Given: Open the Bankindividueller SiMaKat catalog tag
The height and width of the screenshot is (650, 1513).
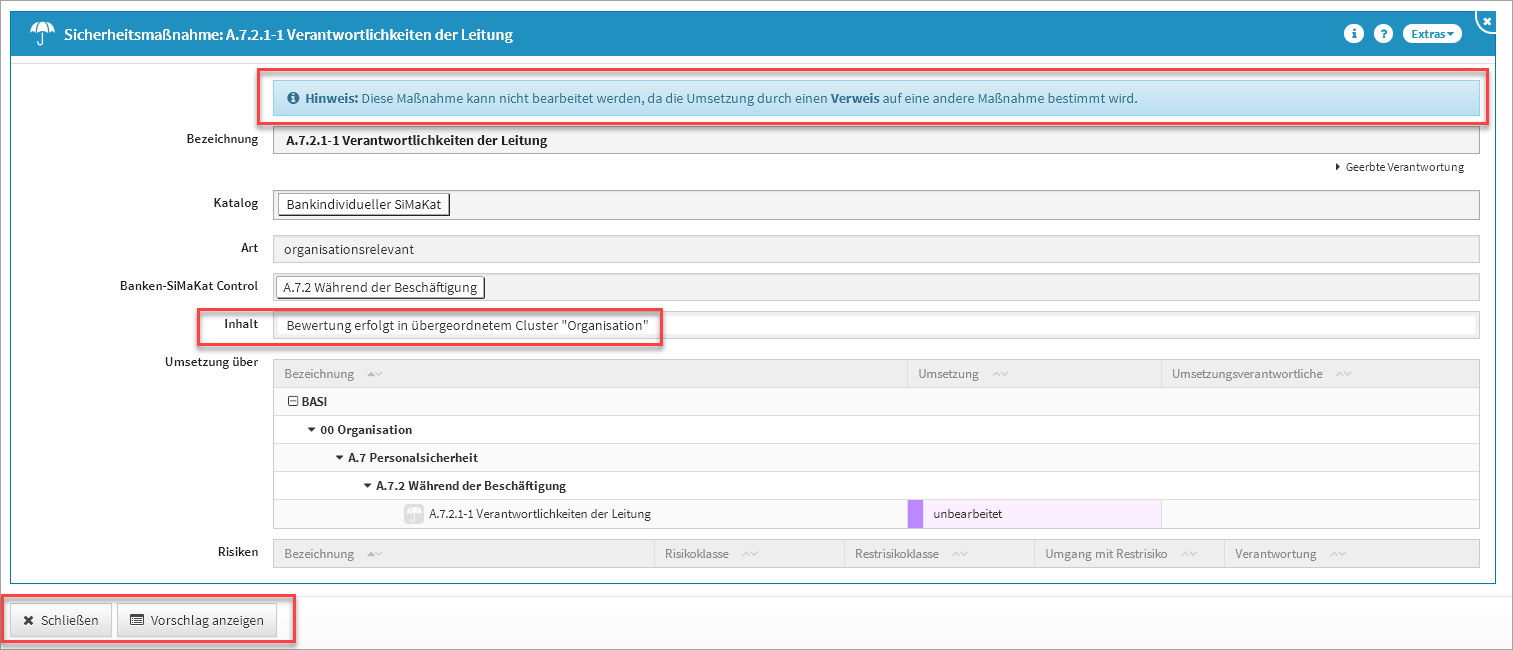Looking at the screenshot, I should click(364, 204).
